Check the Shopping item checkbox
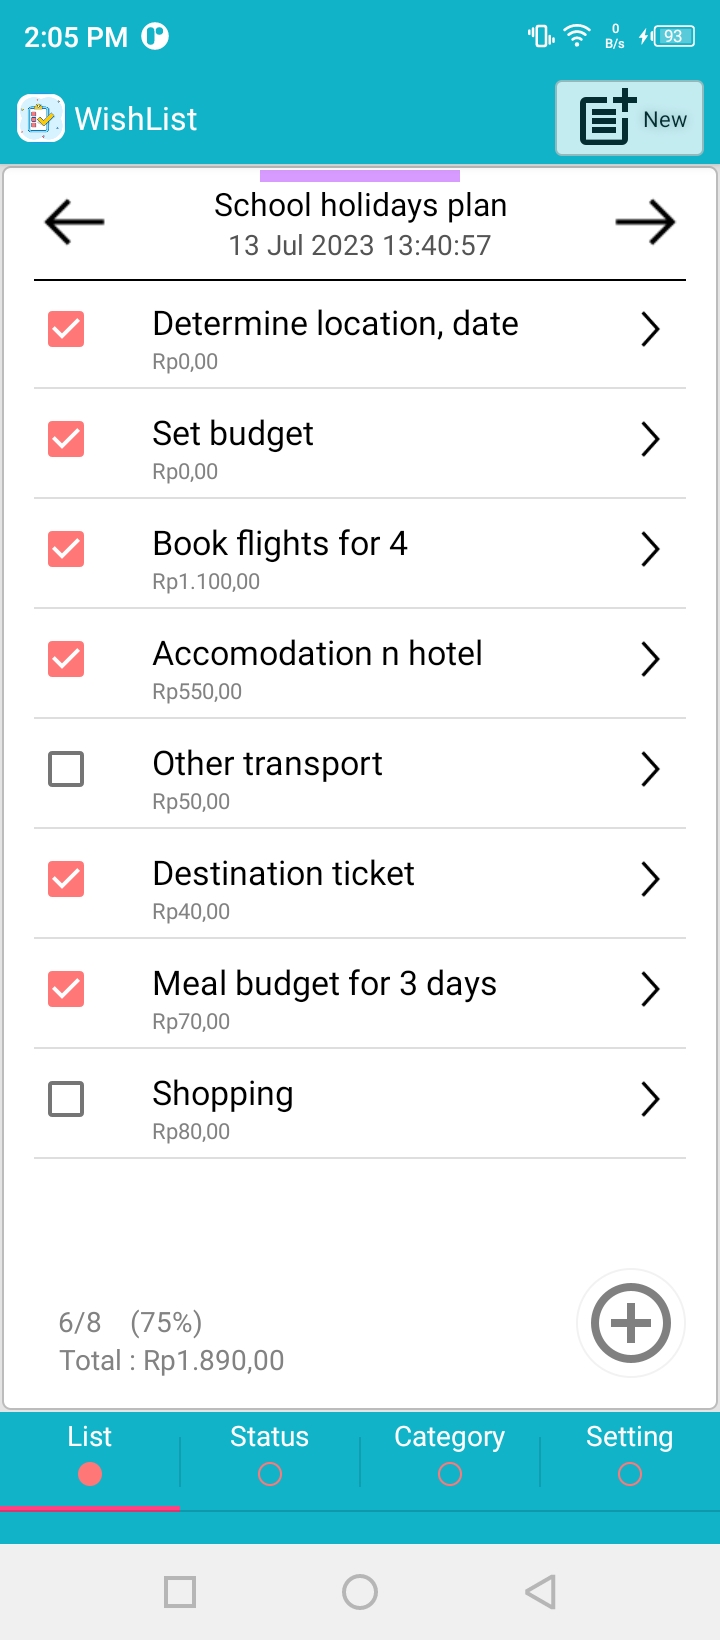This screenshot has width=720, height=1640. (66, 1099)
